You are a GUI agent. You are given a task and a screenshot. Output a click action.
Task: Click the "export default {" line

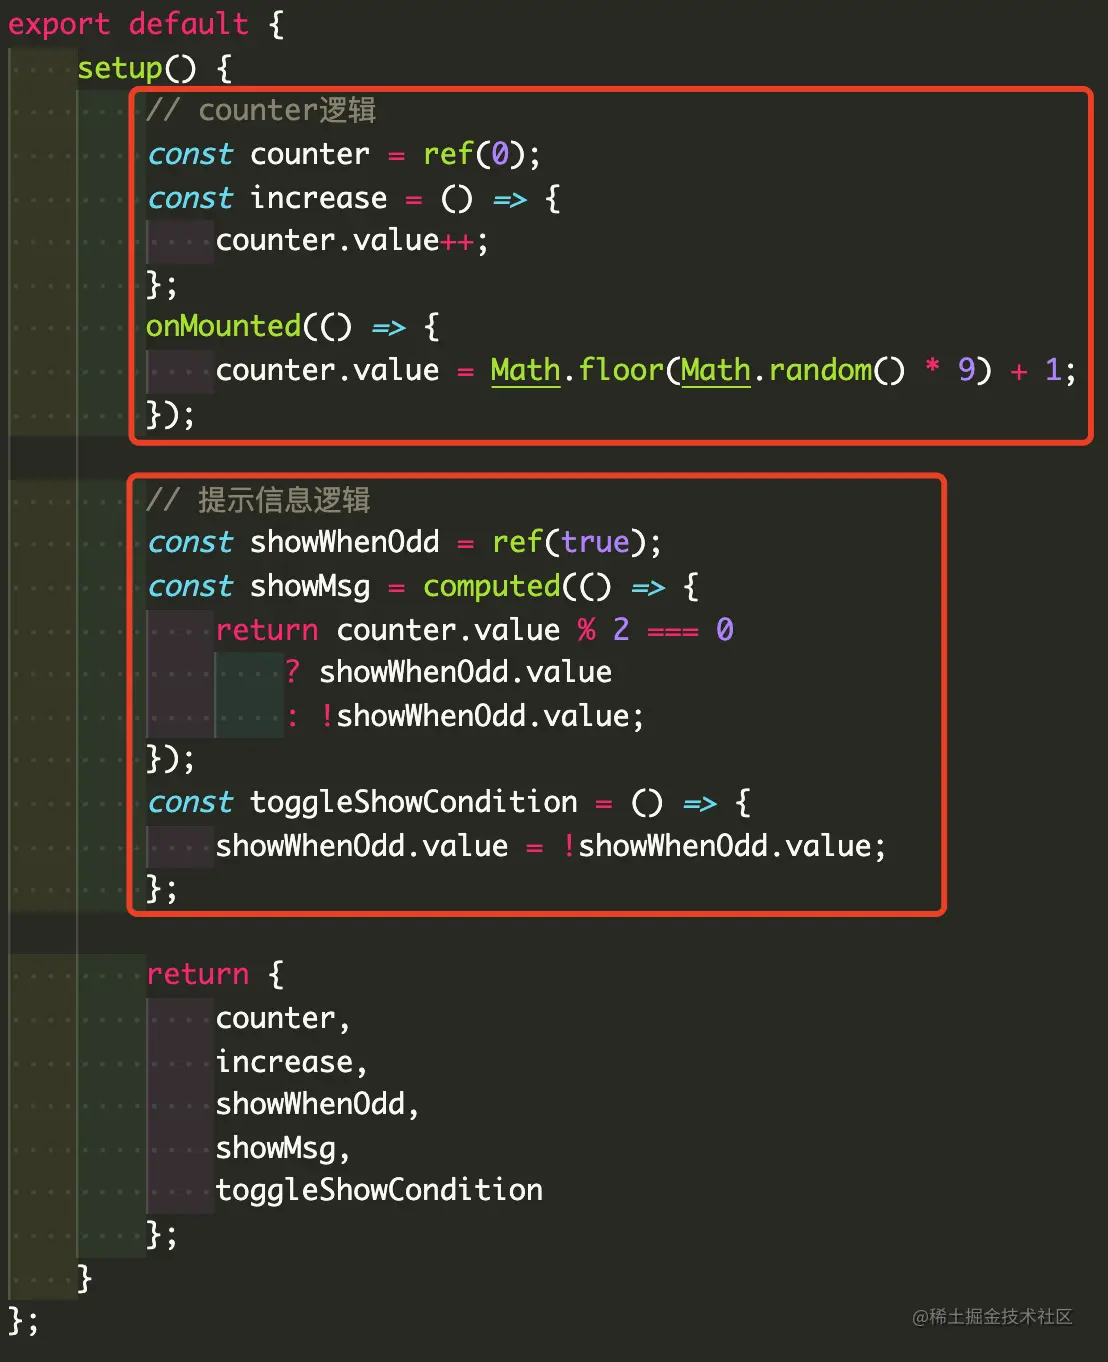click(146, 24)
